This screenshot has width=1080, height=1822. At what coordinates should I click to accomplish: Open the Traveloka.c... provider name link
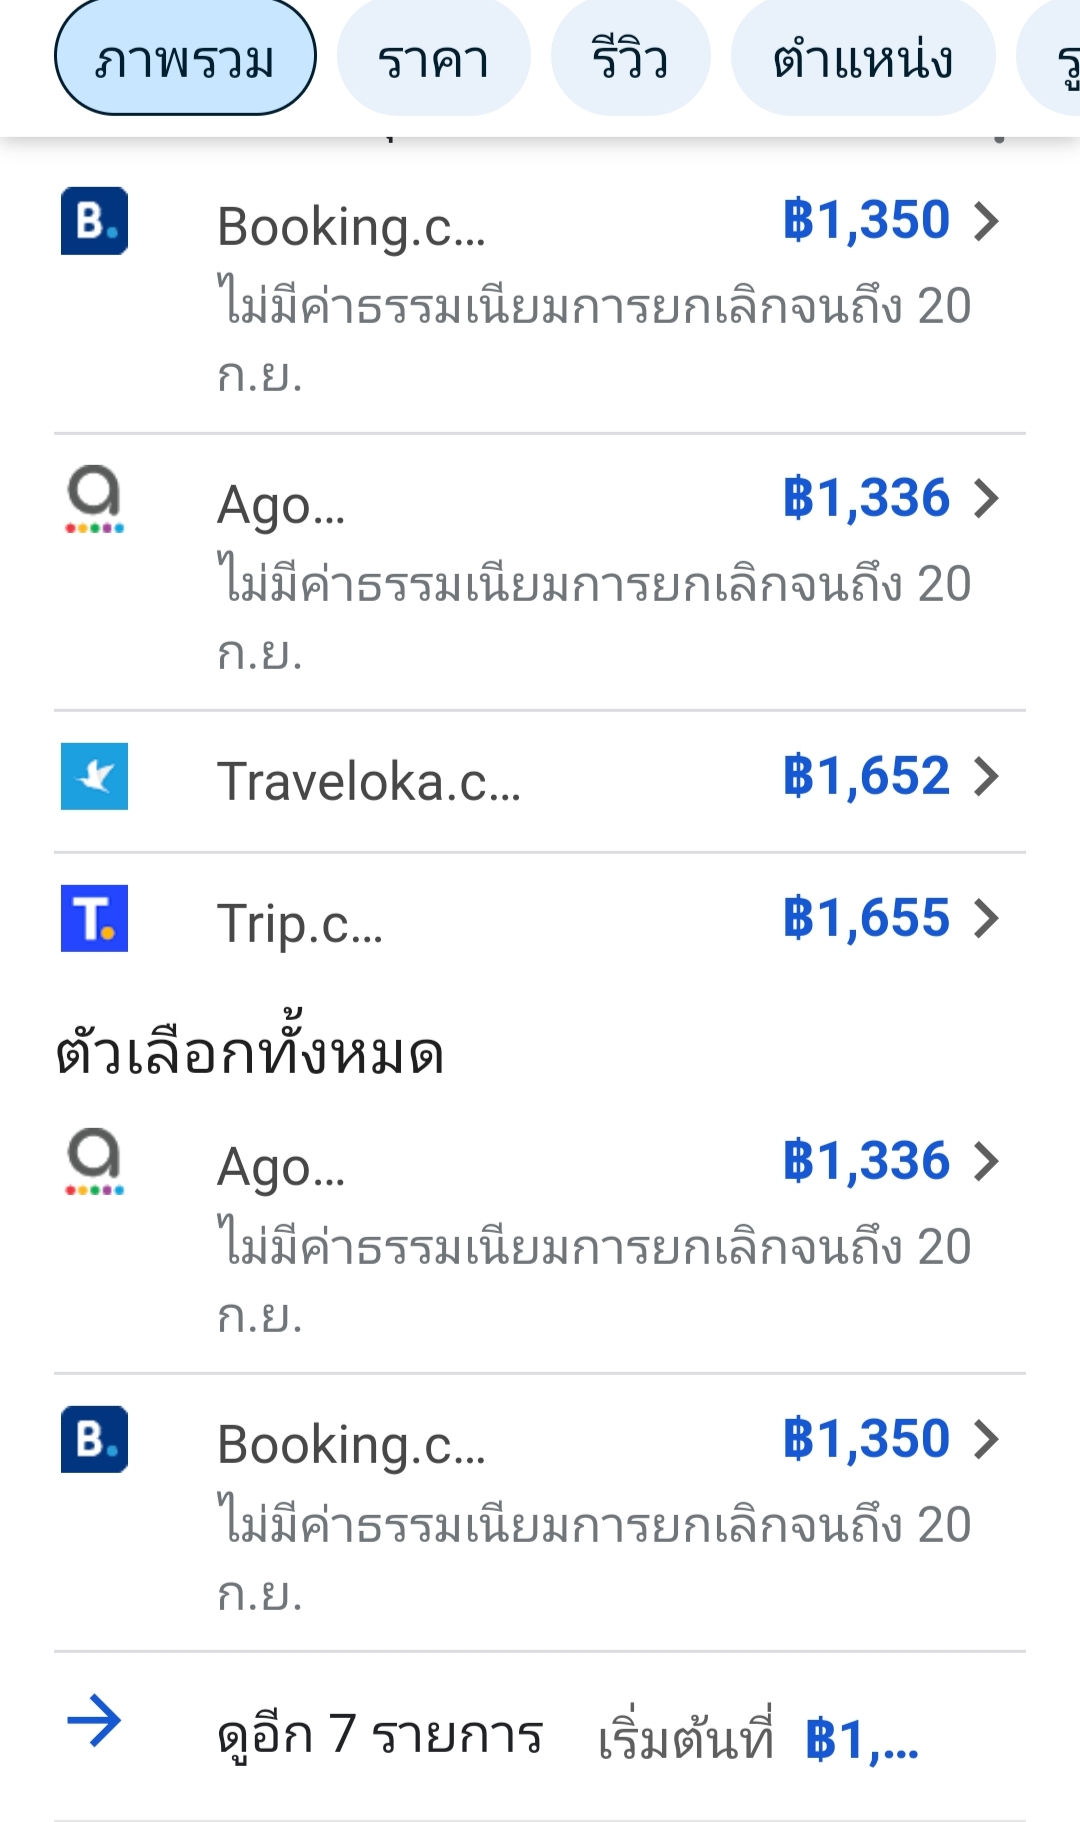[x=369, y=781]
